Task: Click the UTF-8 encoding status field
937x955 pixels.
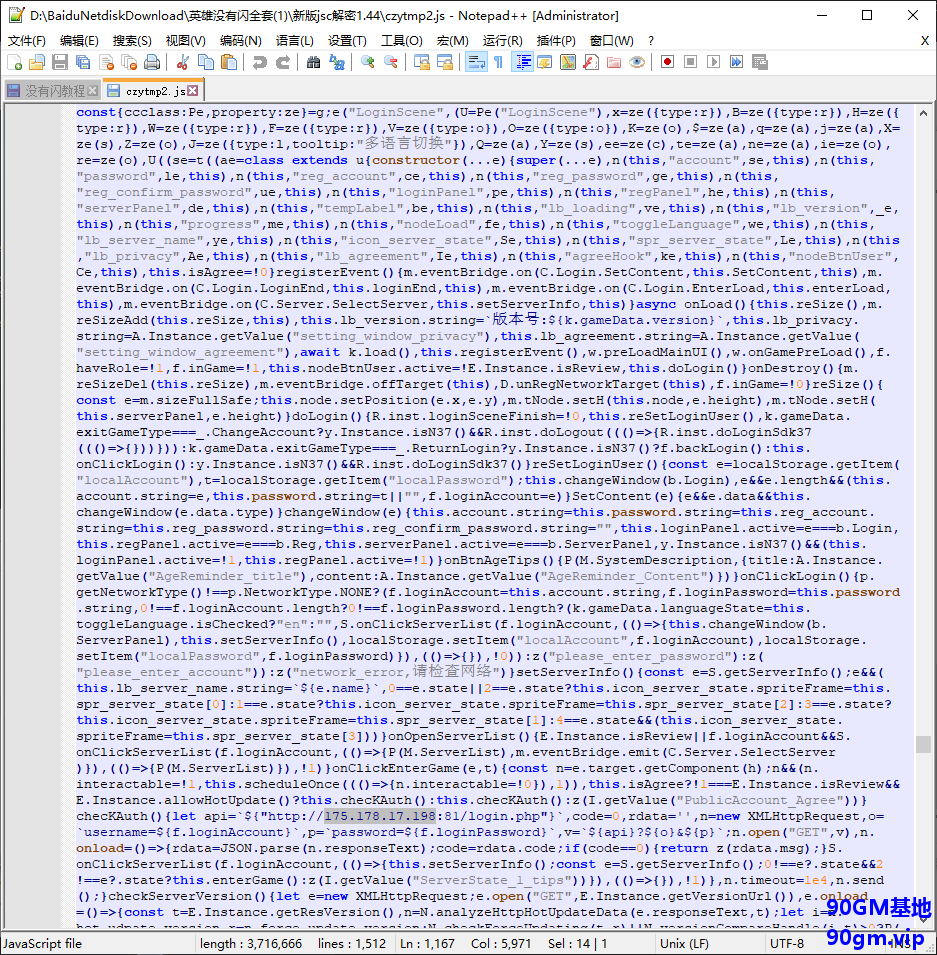Action: (x=787, y=943)
